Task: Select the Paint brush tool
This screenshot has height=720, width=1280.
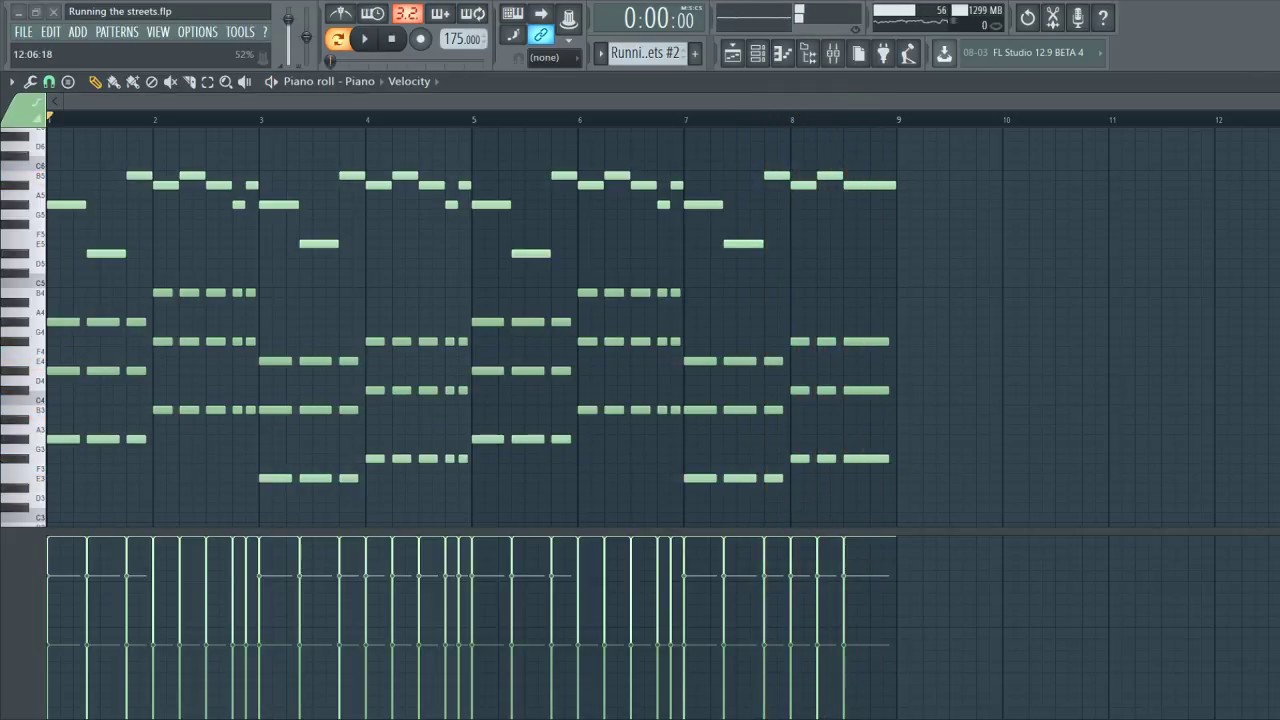Action: [x=113, y=82]
